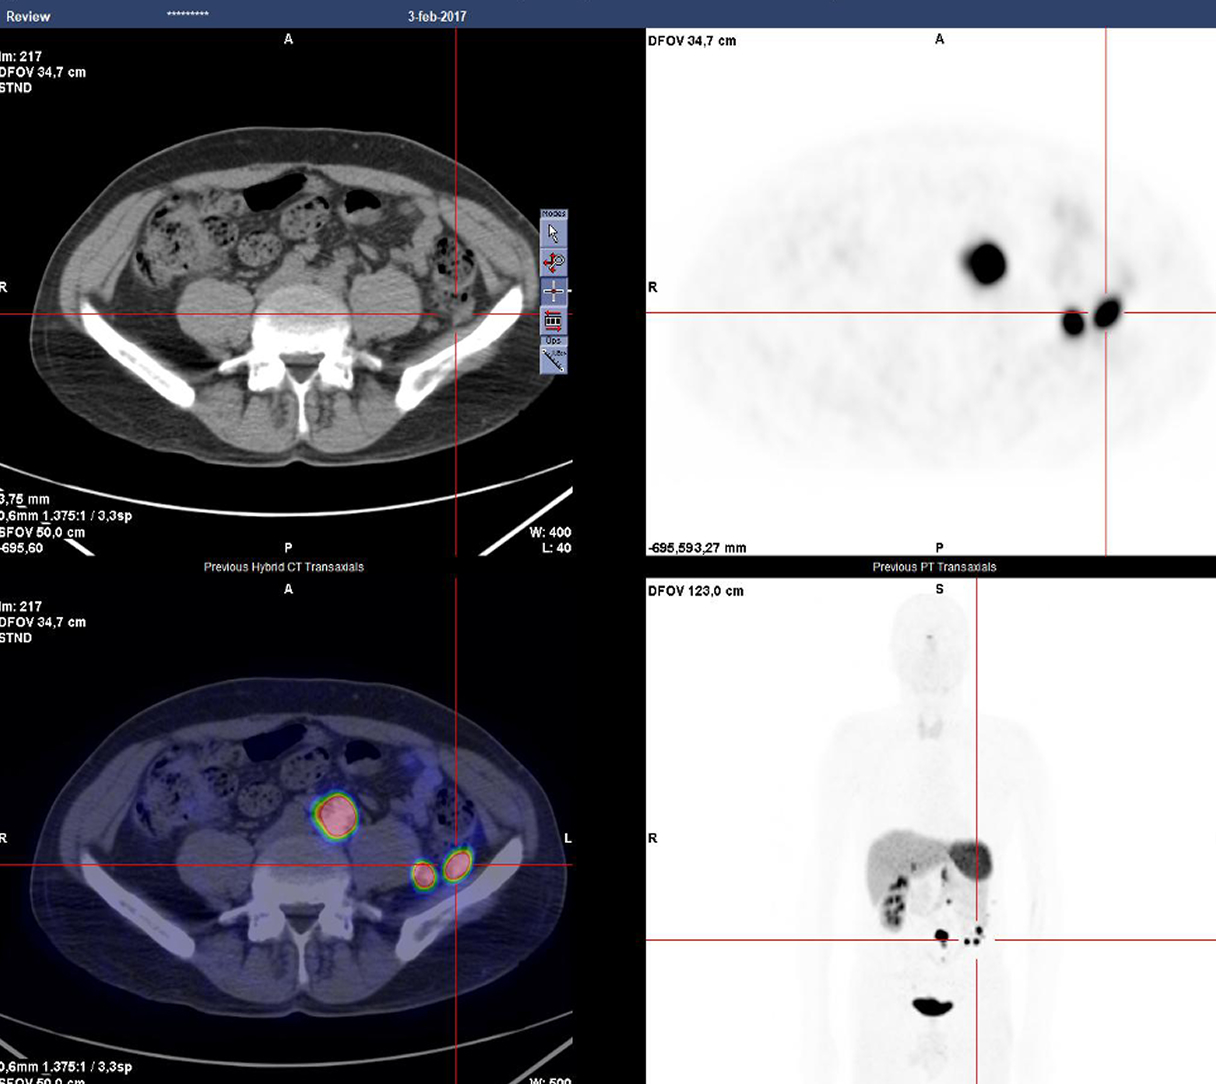Click the A orientation marker on the PET viewport
The width and height of the screenshot is (1216, 1084).
point(938,39)
